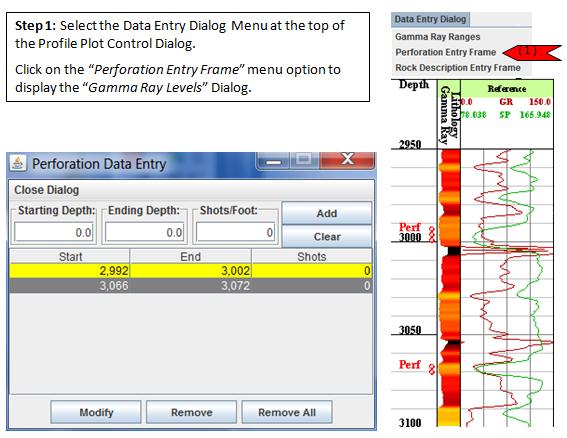Minimize the Perforation Data Entry window

(x=273, y=160)
